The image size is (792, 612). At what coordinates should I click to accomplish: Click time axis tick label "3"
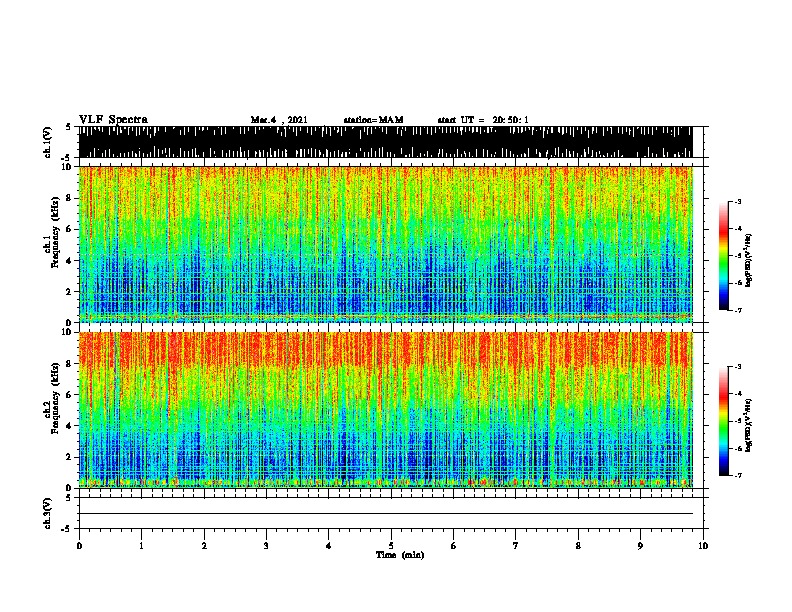pyautogui.click(x=266, y=545)
